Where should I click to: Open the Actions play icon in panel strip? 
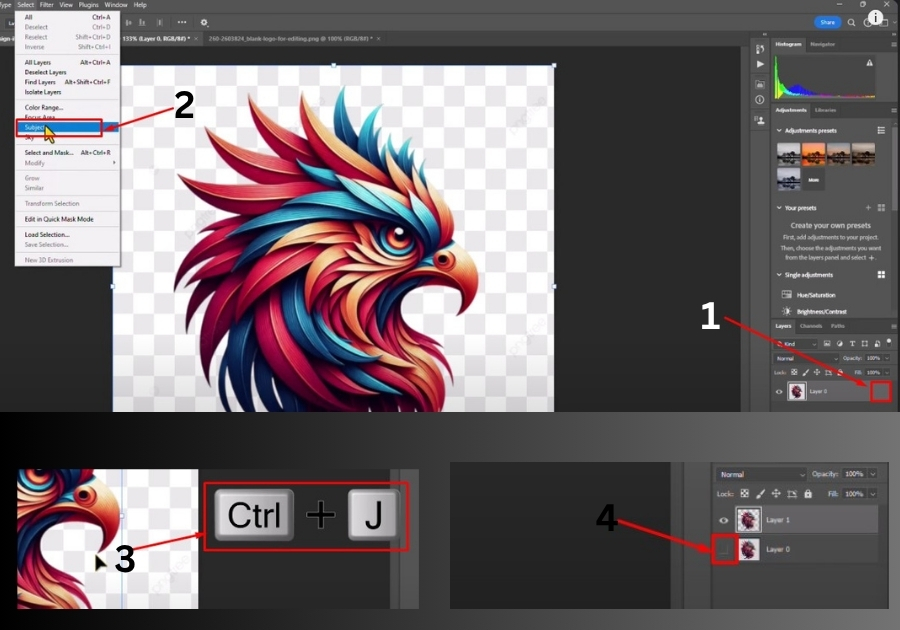click(760, 64)
